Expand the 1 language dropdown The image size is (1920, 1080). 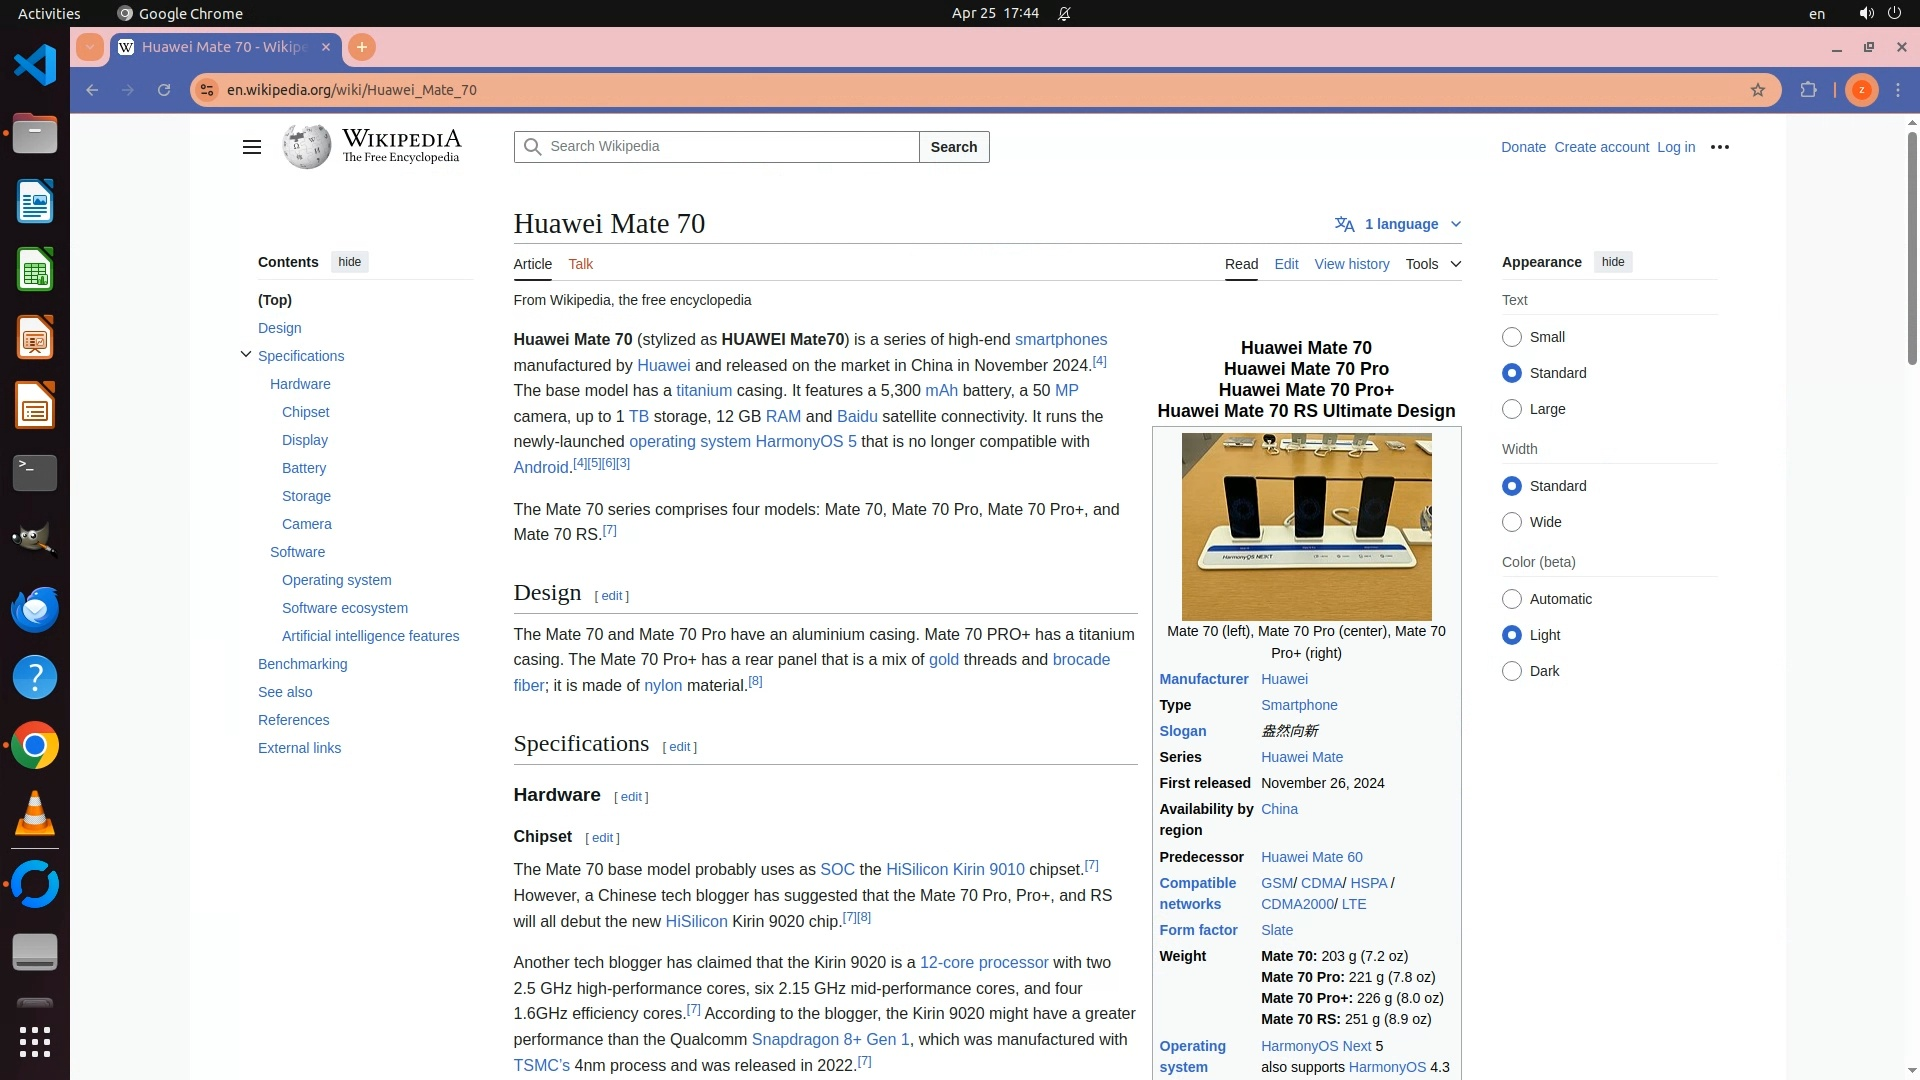coord(1399,224)
